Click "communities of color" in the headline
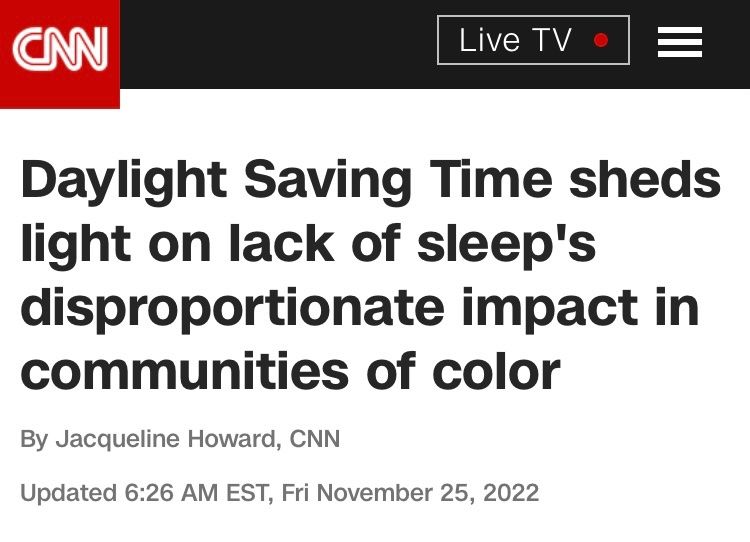Viewport: 750px width, 542px height. tap(290, 371)
